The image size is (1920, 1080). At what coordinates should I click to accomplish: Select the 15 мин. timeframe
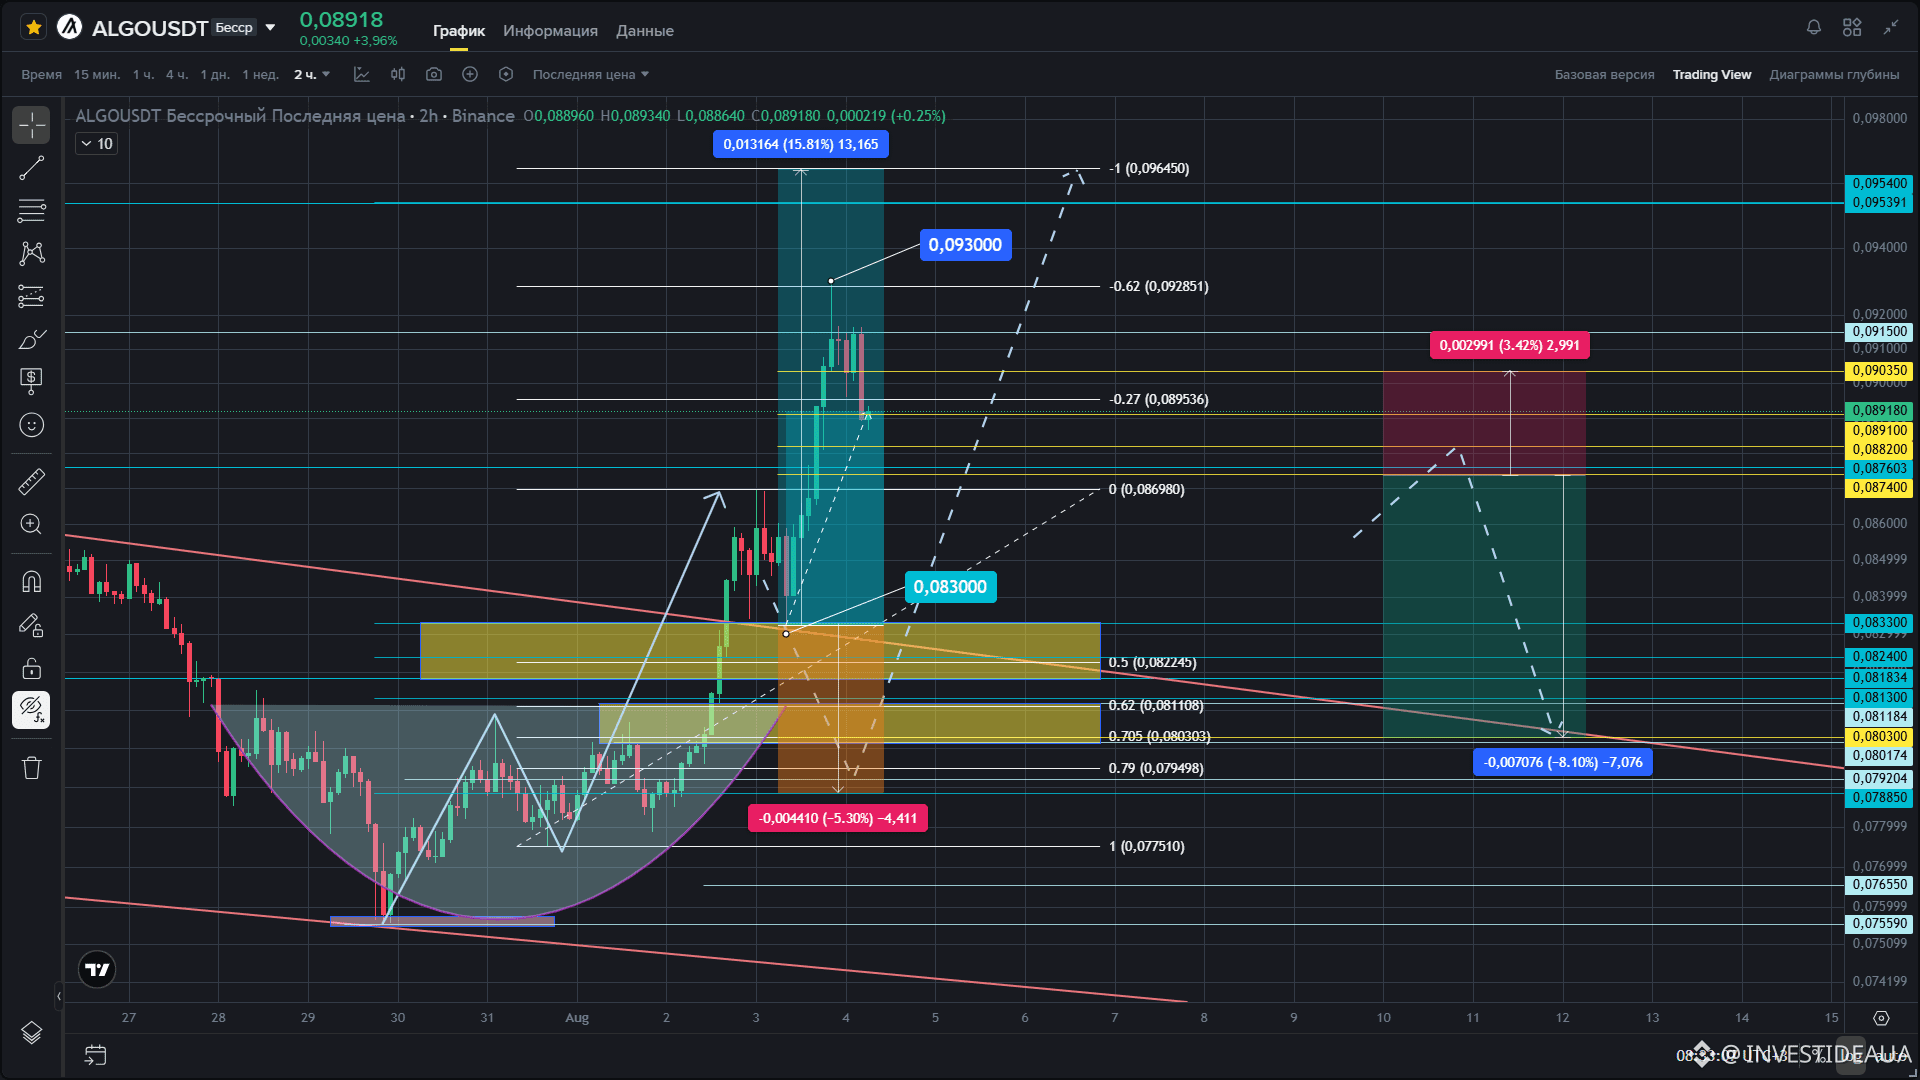coord(97,75)
